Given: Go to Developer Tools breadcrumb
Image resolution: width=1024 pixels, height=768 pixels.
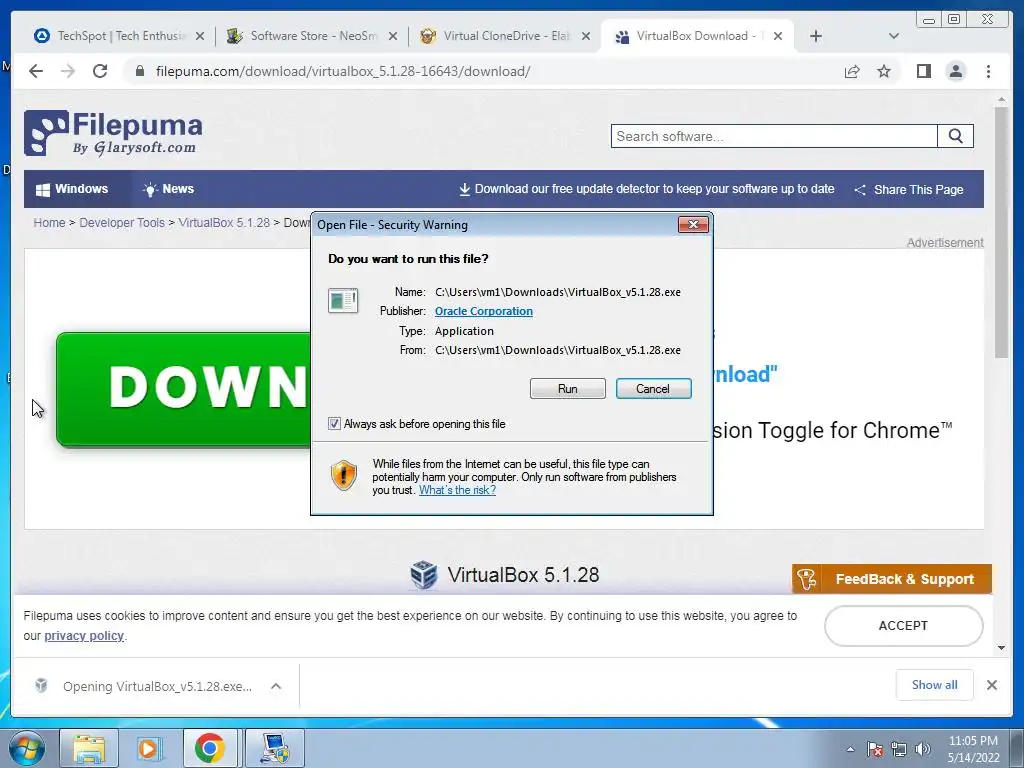Looking at the screenshot, I should pyautogui.click(x=122, y=223).
